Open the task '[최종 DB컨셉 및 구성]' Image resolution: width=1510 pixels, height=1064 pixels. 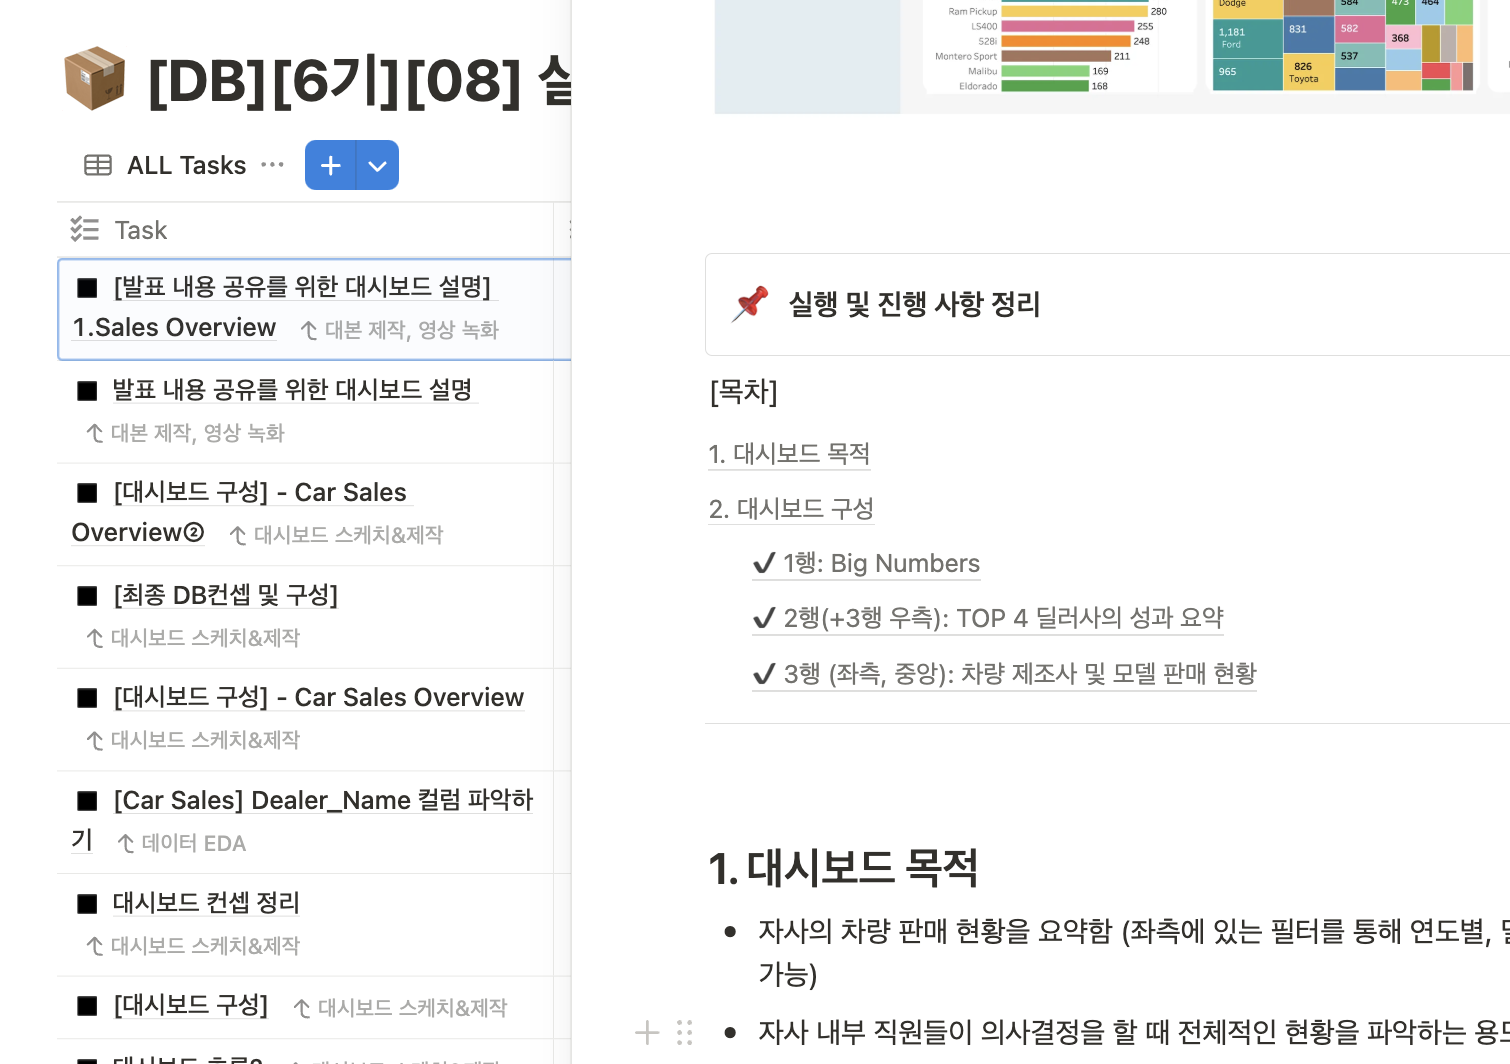pos(226,595)
